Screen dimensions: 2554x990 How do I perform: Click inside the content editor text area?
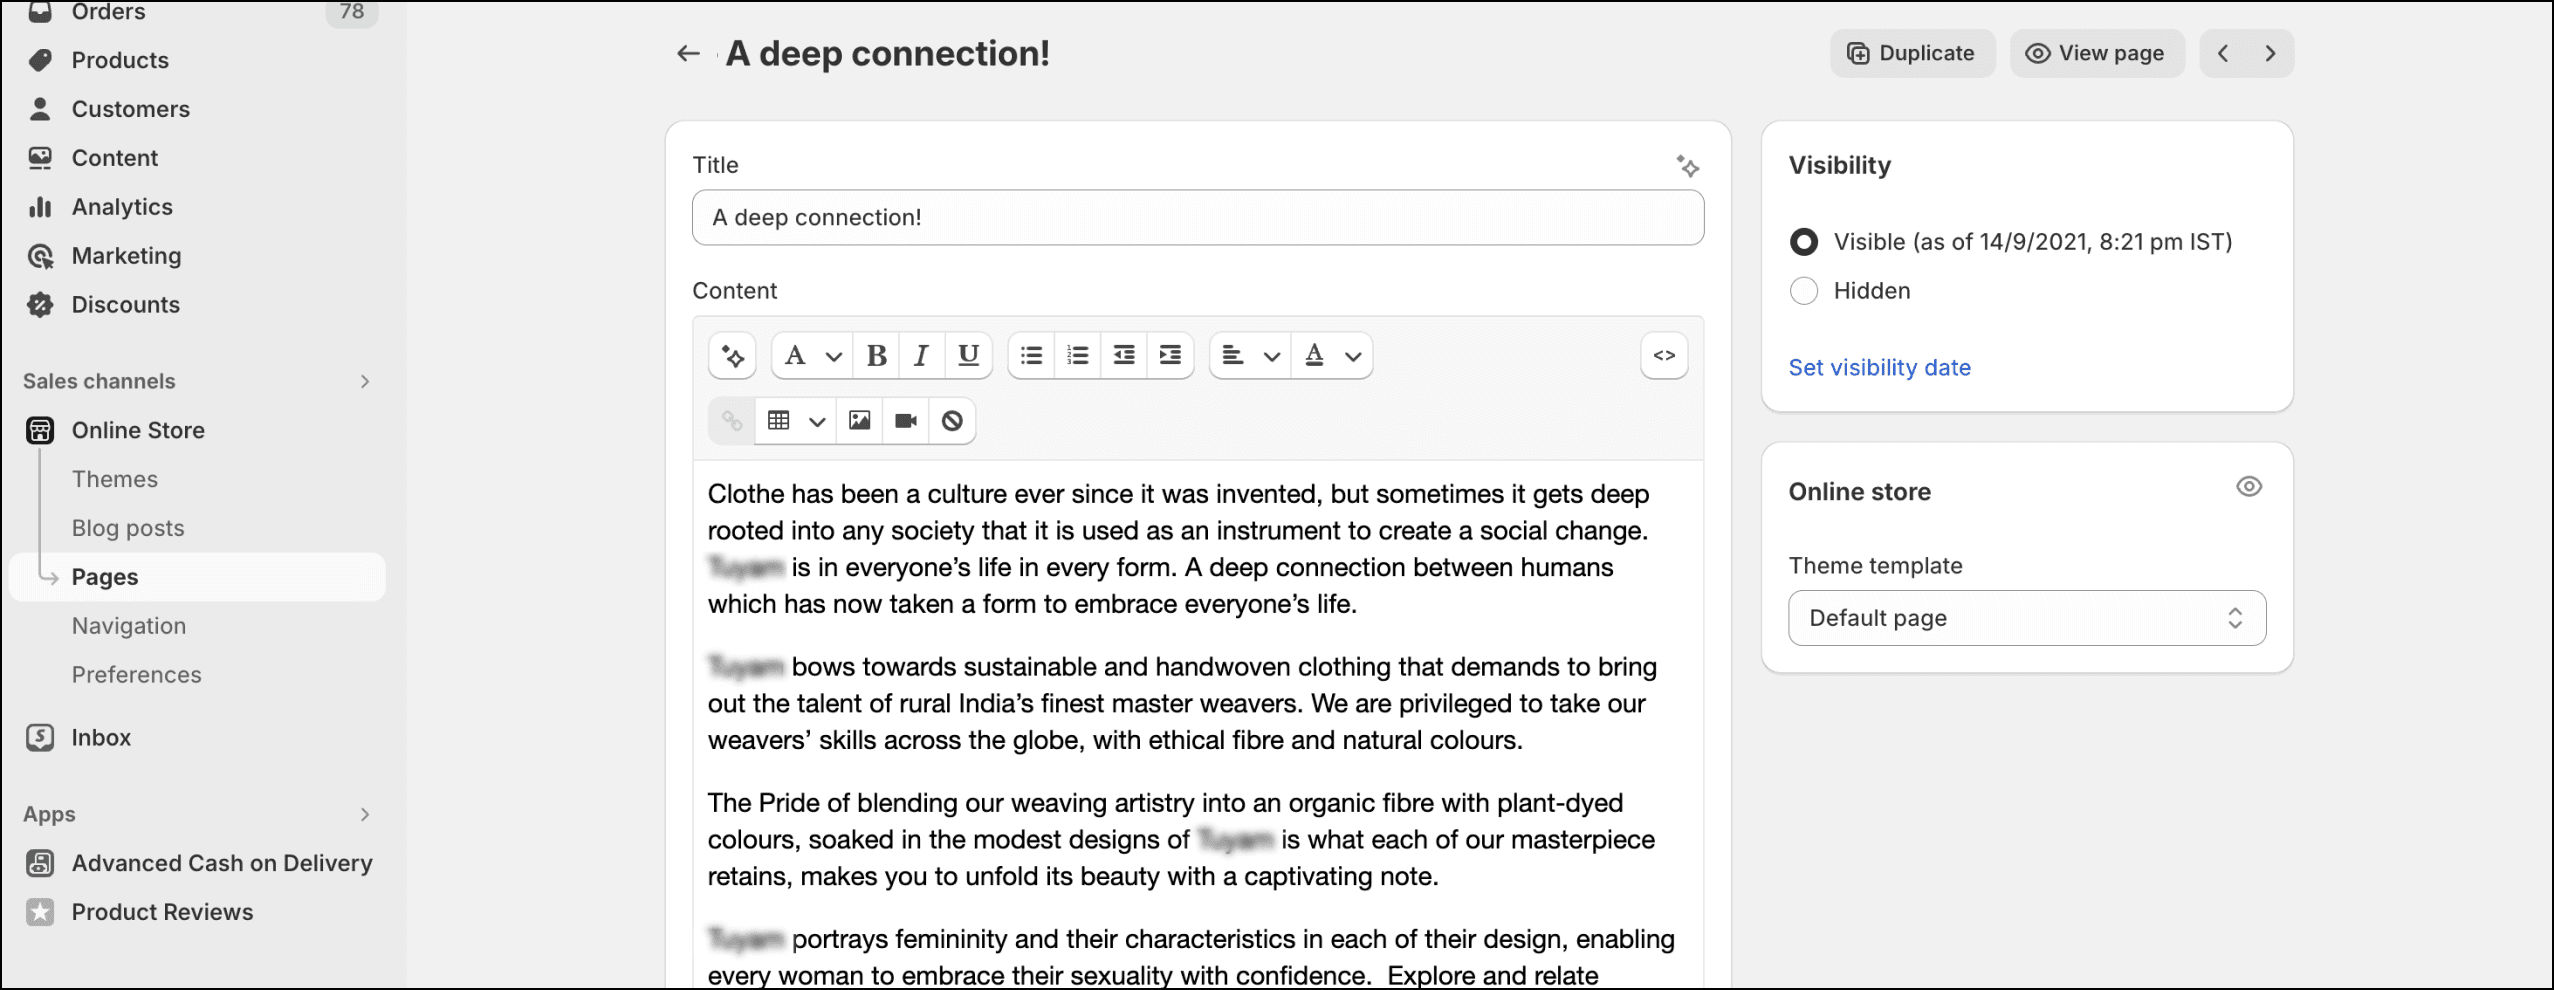pyautogui.click(x=1197, y=724)
